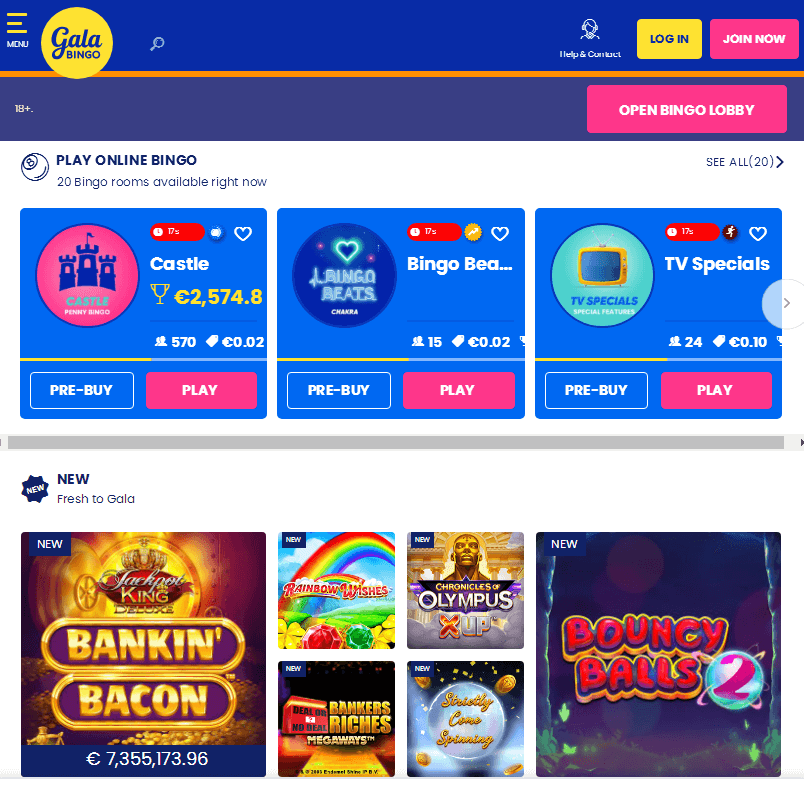Expand See All (20) bingo rooms

click(745, 162)
